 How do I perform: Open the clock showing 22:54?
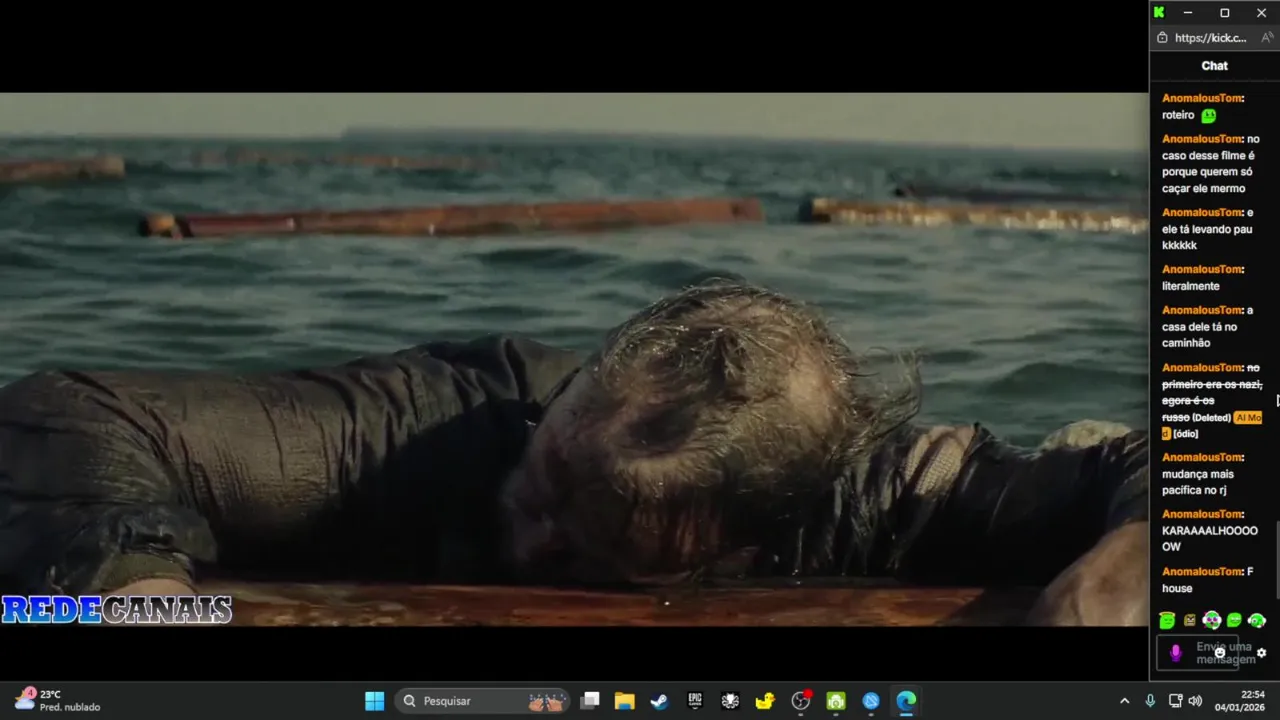click(x=1239, y=700)
